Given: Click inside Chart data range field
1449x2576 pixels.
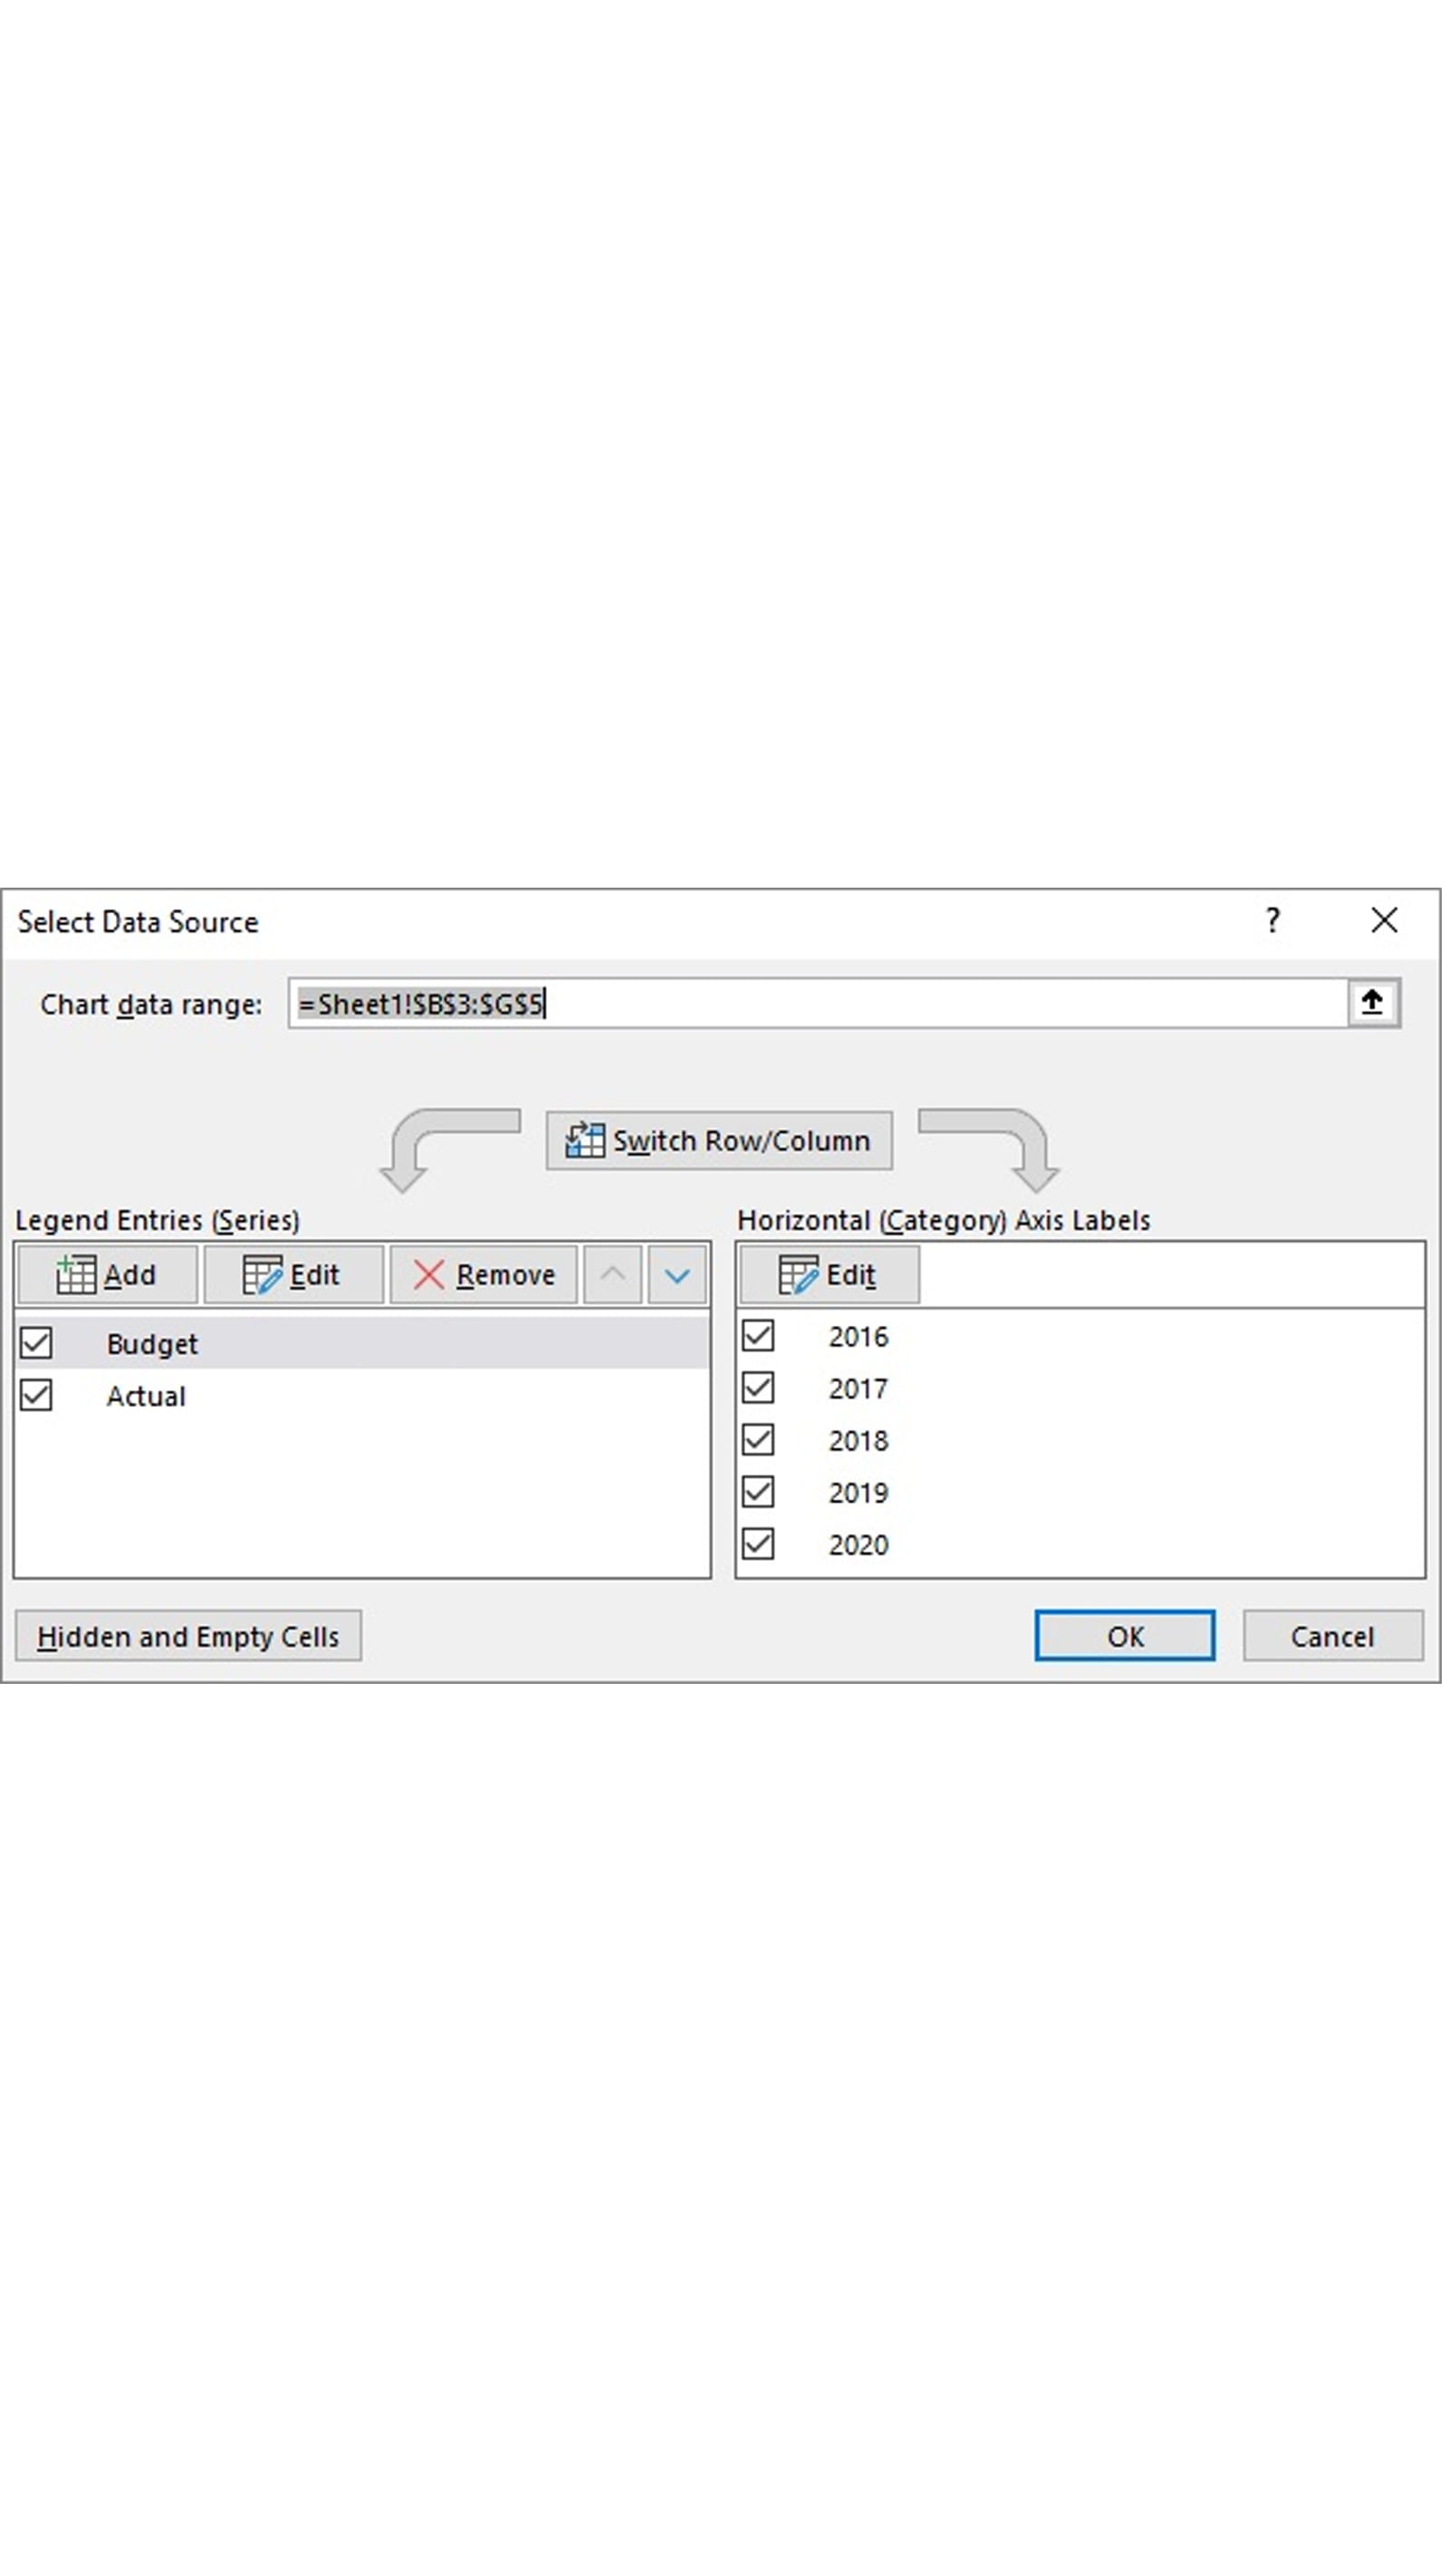Looking at the screenshot, I should pos(900,1003).
